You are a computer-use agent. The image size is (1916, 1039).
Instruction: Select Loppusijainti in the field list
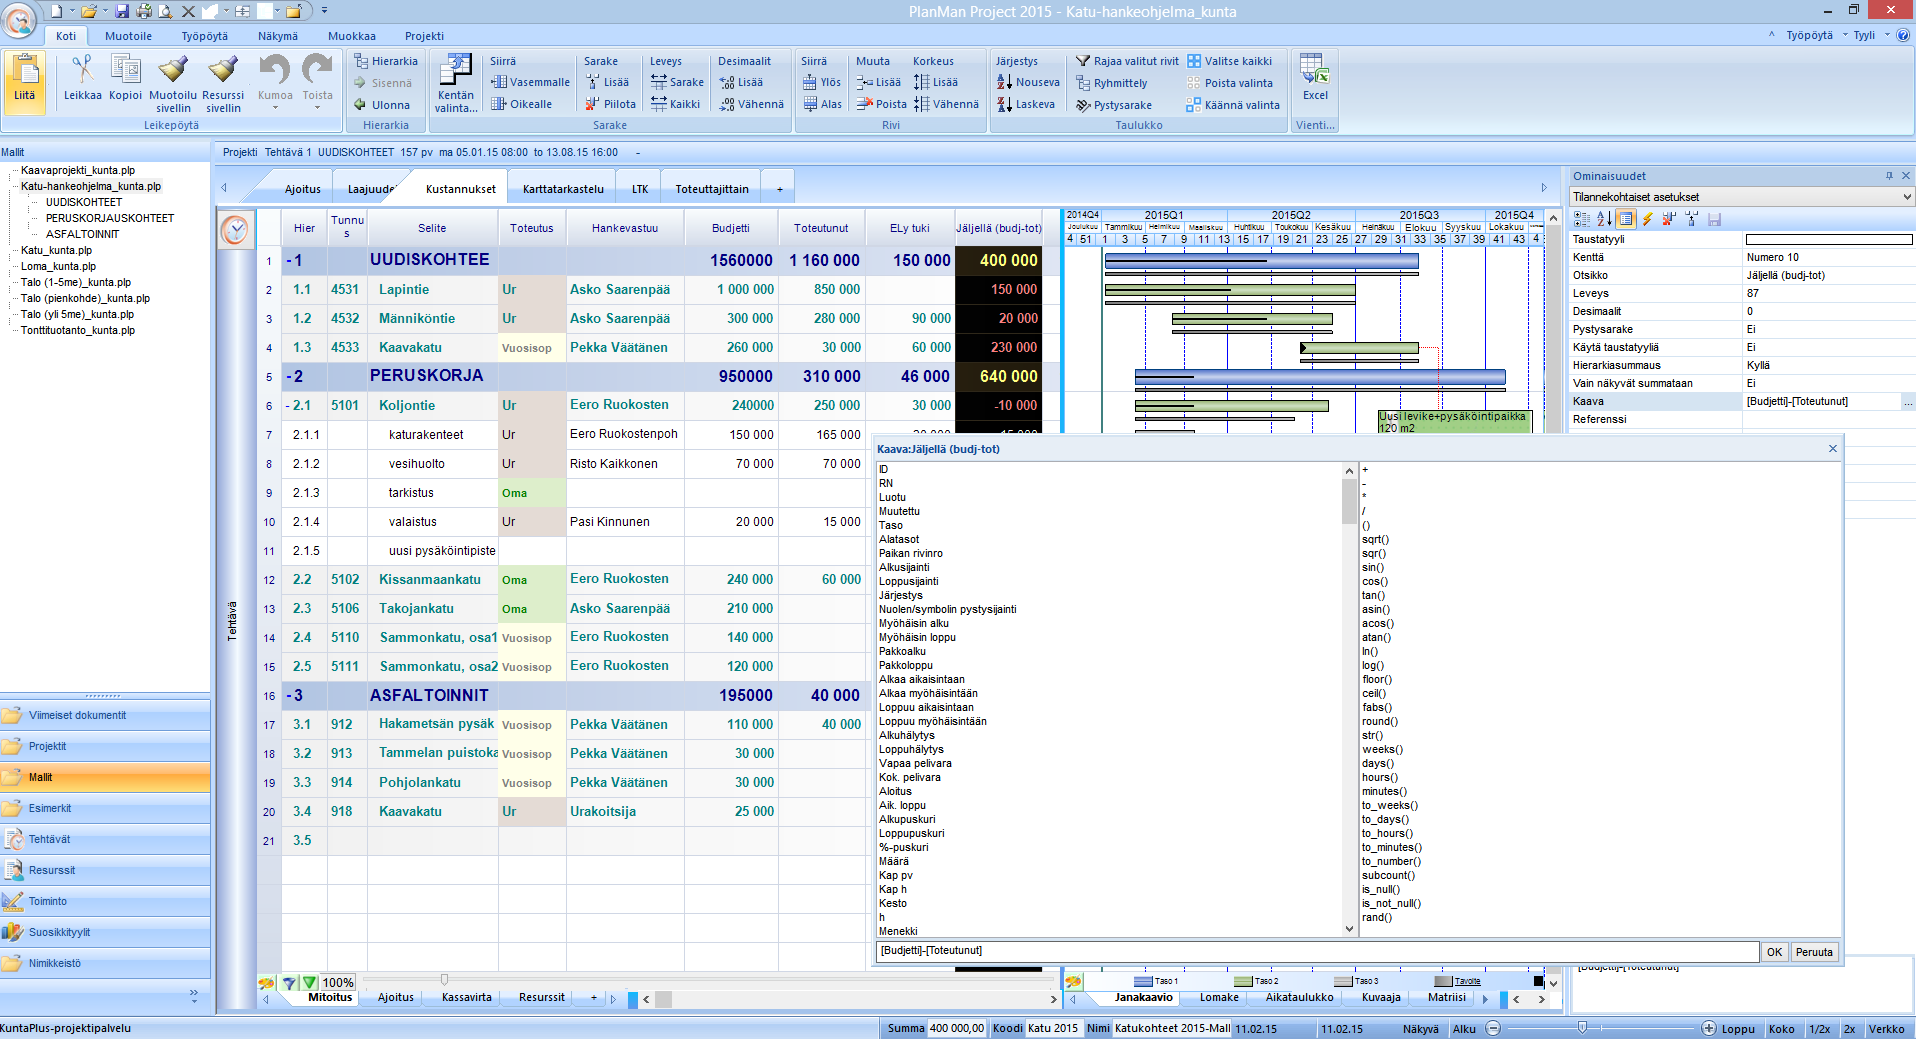908,582
